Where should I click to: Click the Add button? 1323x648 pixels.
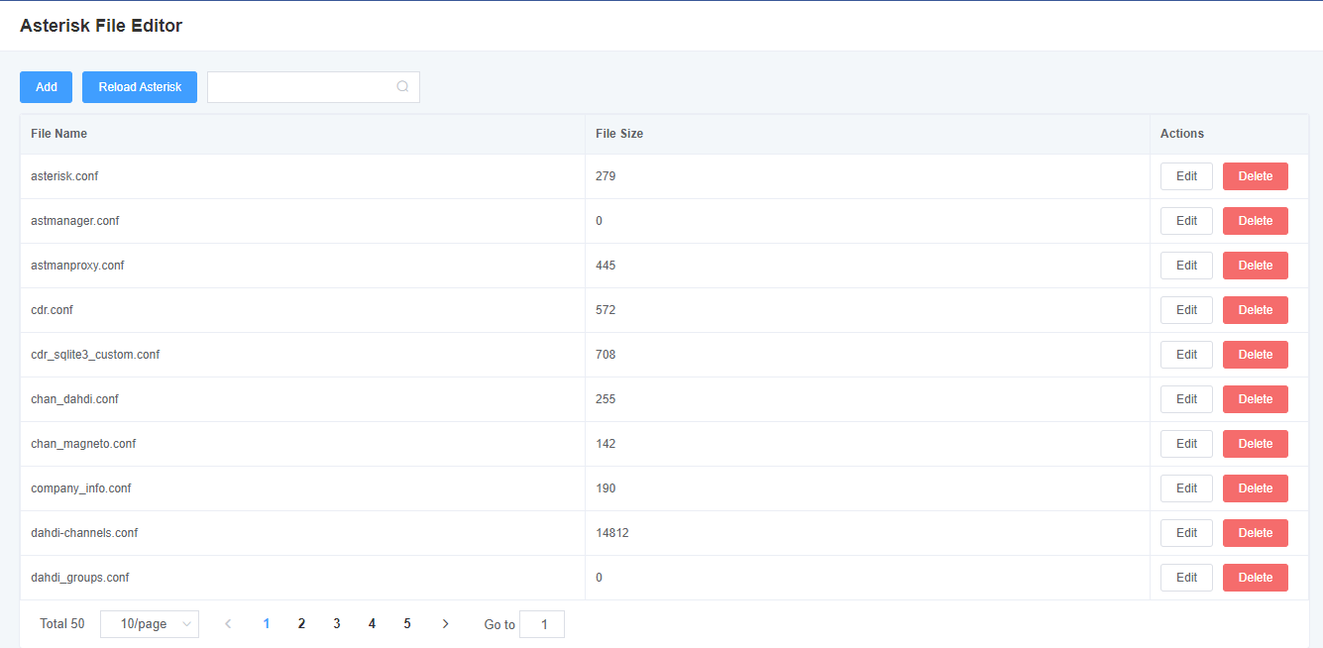click(x=46, y=87)
